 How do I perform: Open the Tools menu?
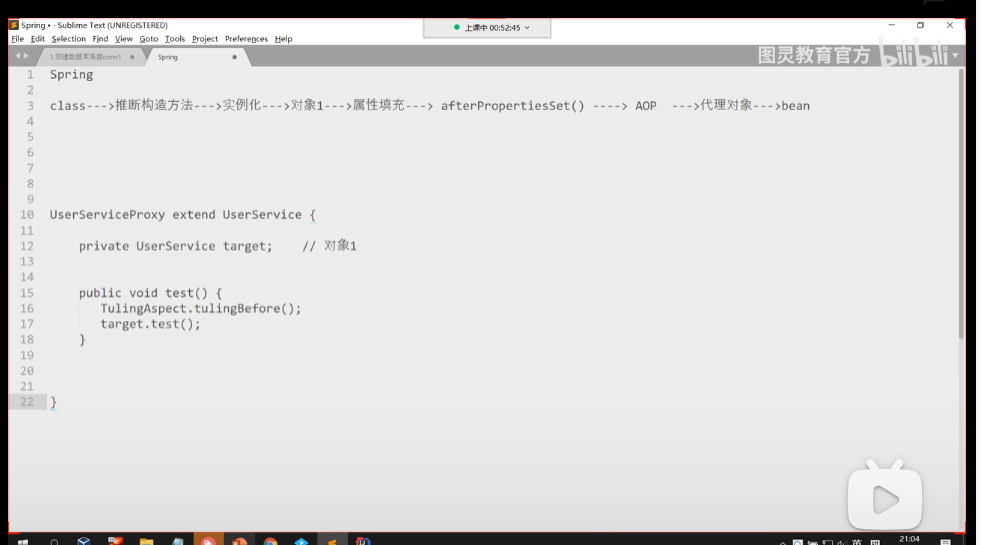pos(175,39)
